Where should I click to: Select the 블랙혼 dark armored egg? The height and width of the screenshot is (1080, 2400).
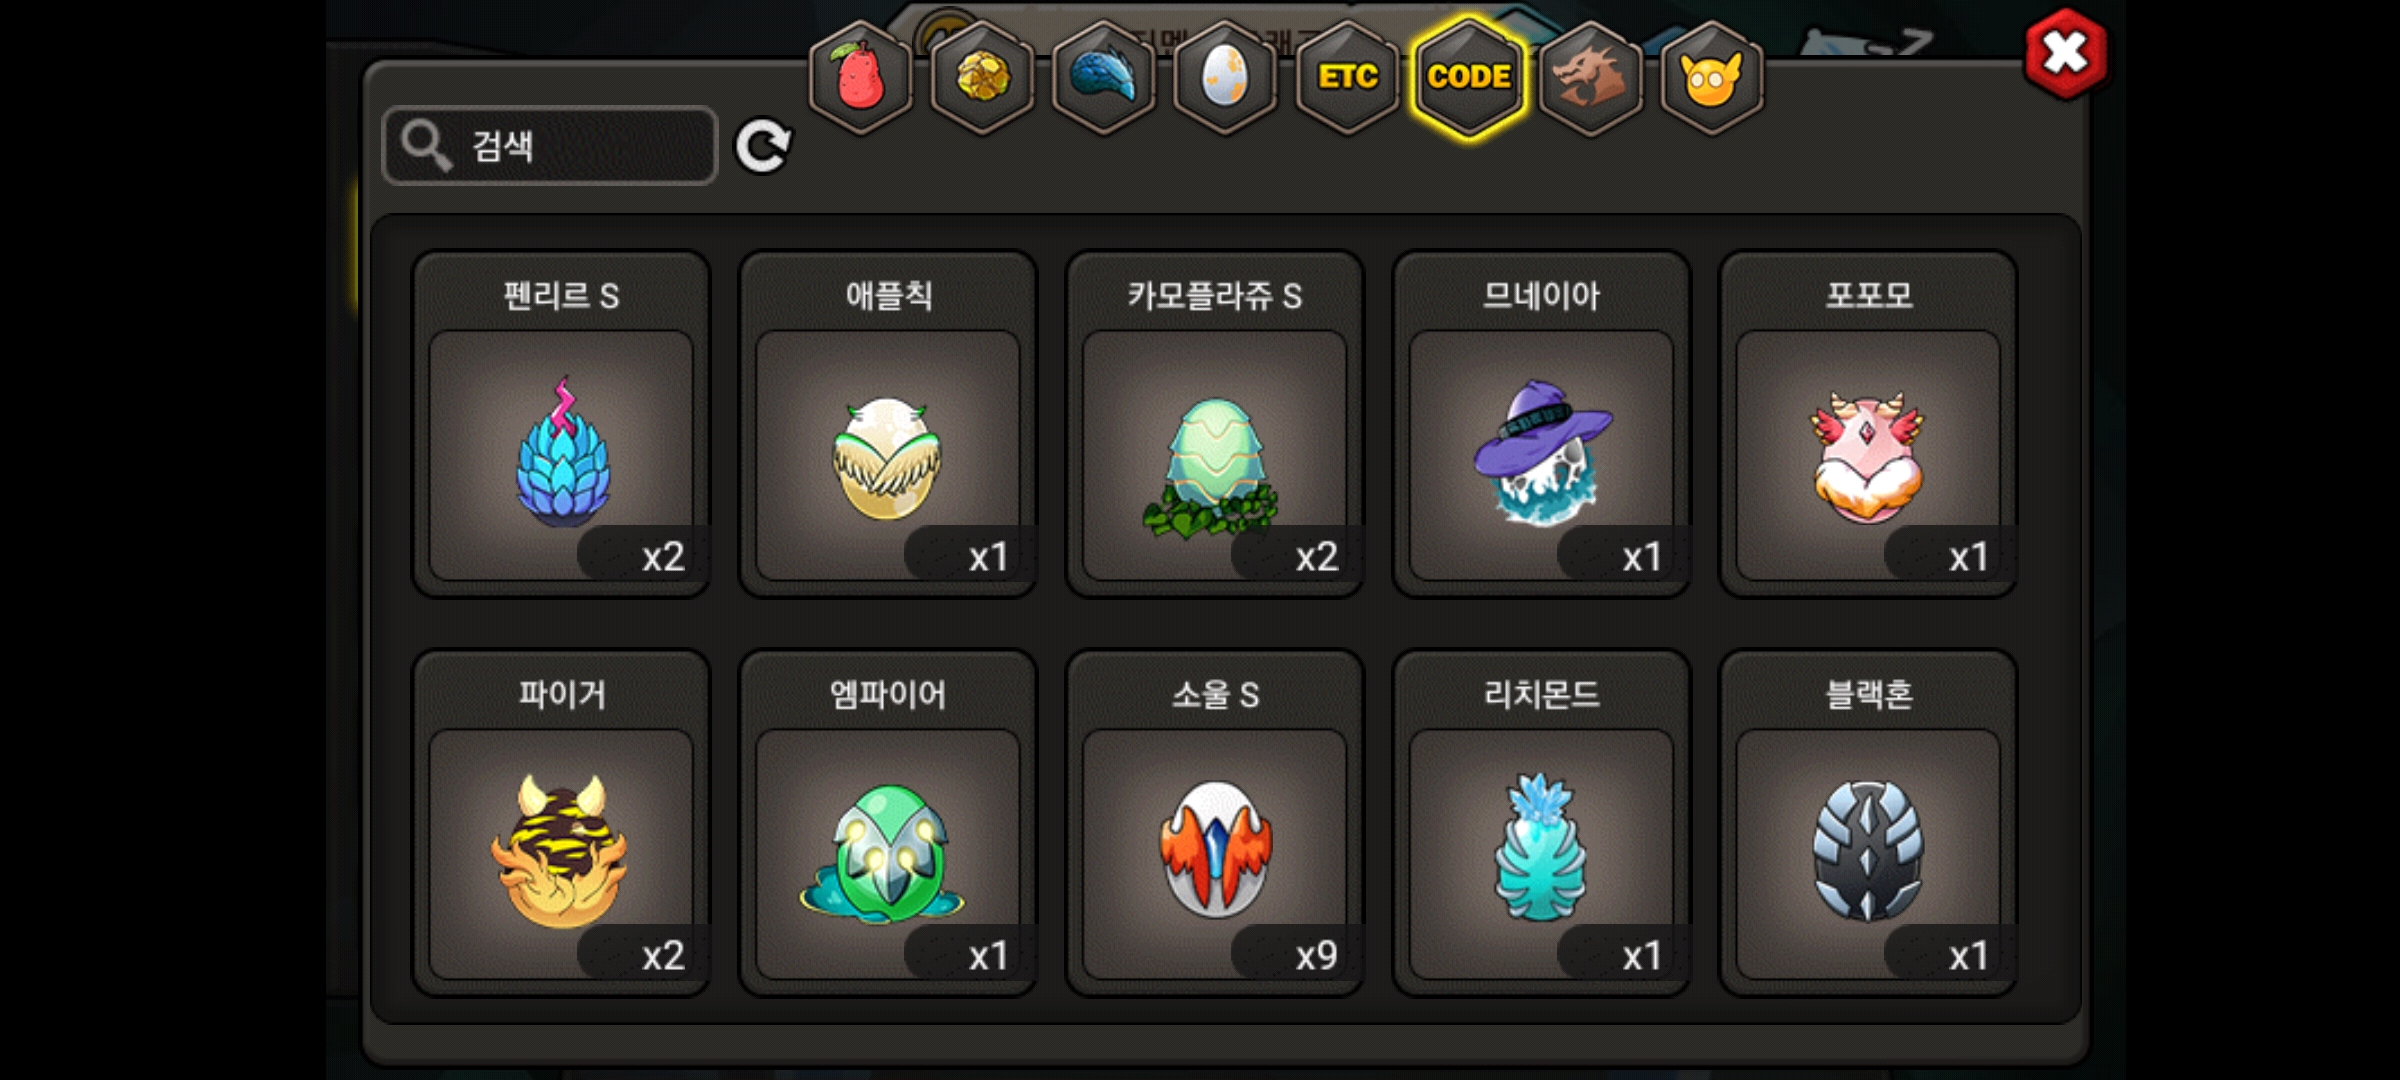click(1868, 822)
